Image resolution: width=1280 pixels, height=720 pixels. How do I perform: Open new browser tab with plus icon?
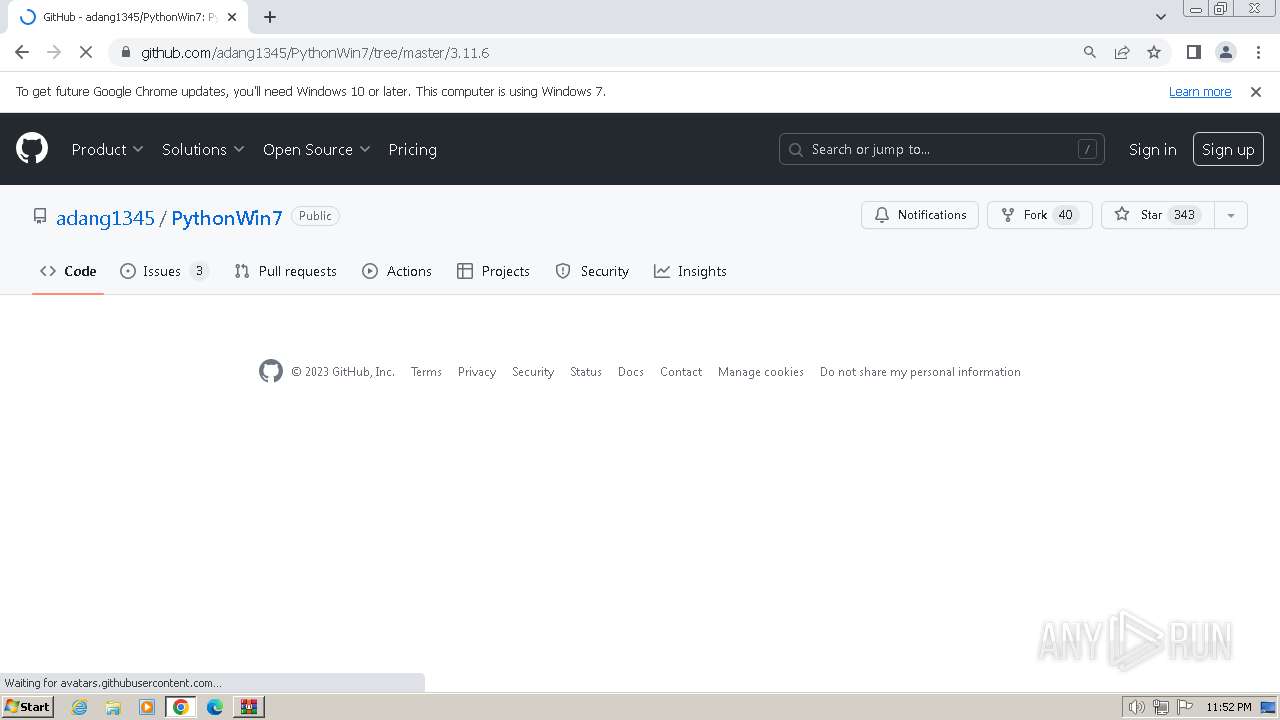tap(270, 17)
